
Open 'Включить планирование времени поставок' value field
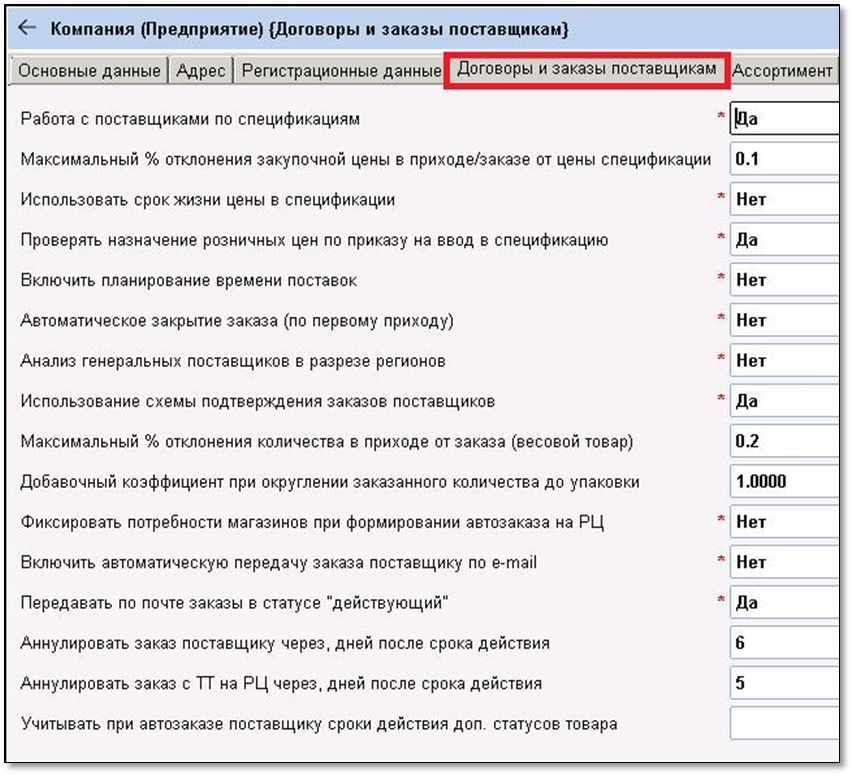[784, 280]
